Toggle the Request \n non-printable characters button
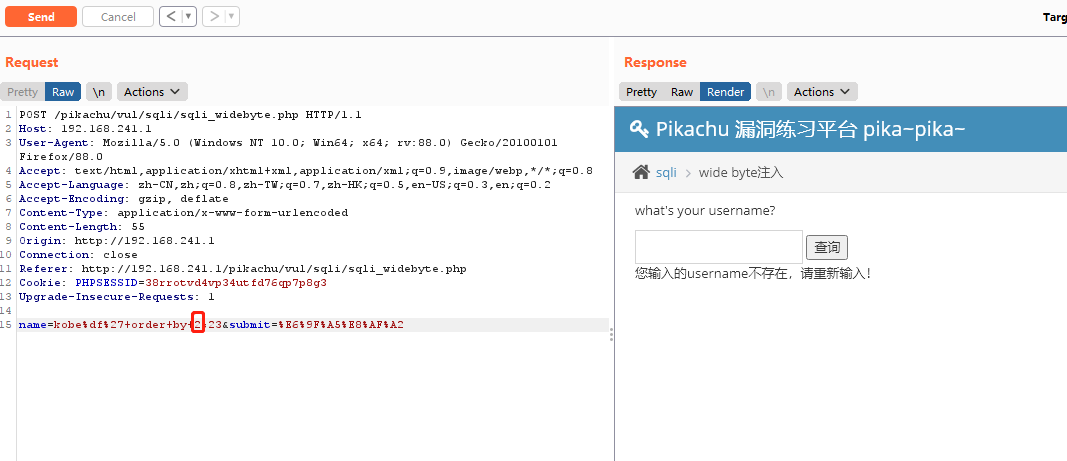Image resolution: width=1067 pixels, height=461 pixels. pyautogui.click(x=99, y=92)
